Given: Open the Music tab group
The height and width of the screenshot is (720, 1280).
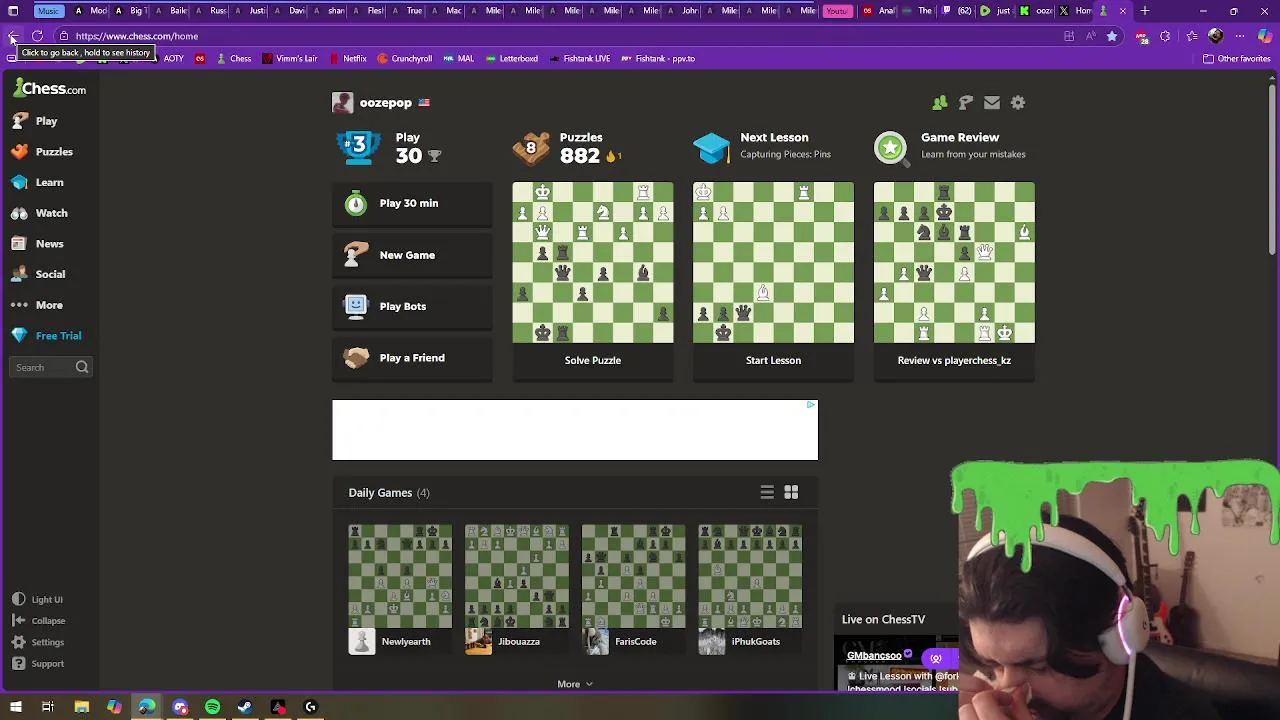Looking at the screenshot, I should click(x=48, y=11).
